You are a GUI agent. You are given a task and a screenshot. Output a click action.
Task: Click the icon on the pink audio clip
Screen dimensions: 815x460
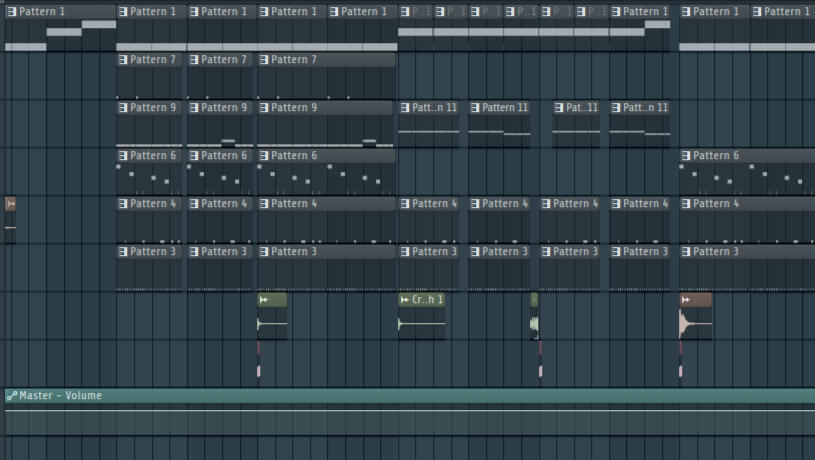coord(686,300)
